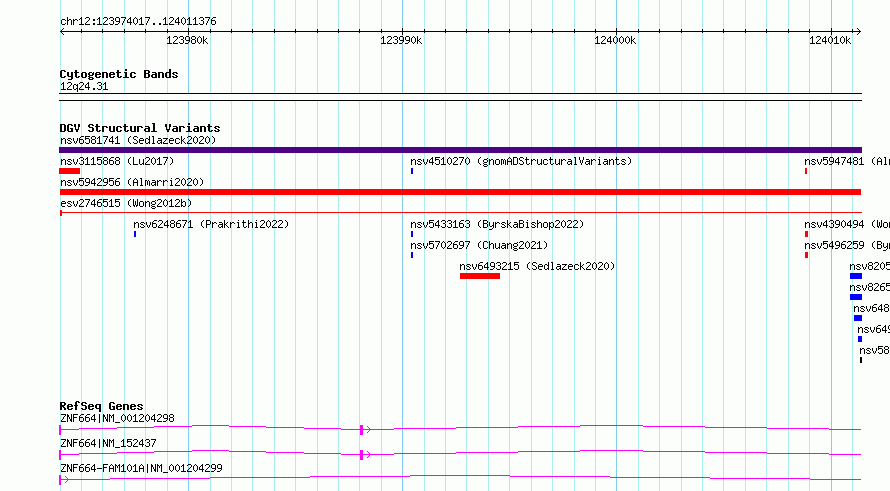Select the exon marker on ZNF664|NM_001204298

[x=362, y=430]
